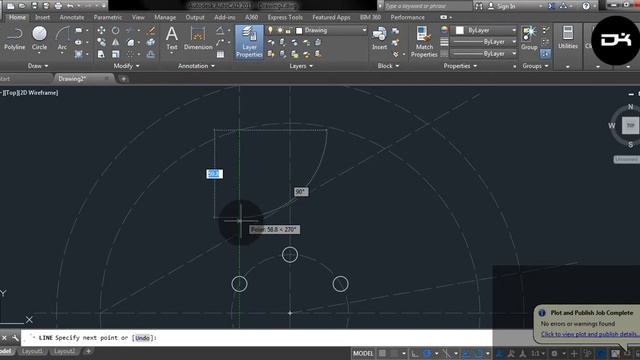The image size is (640, 360).
Task: Expand the Modify panel
Action: [x=127, y=66]
